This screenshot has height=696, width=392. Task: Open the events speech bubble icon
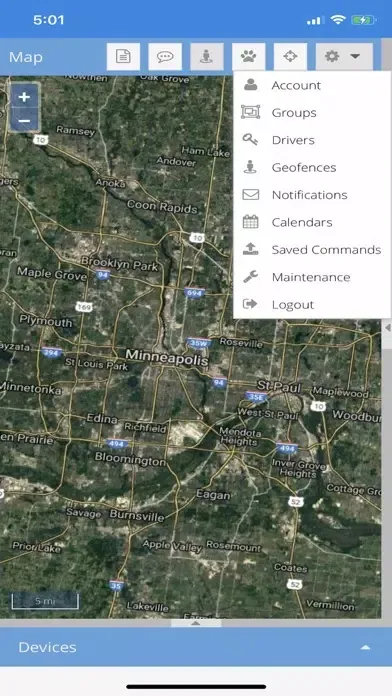click(x=165, y=56)
